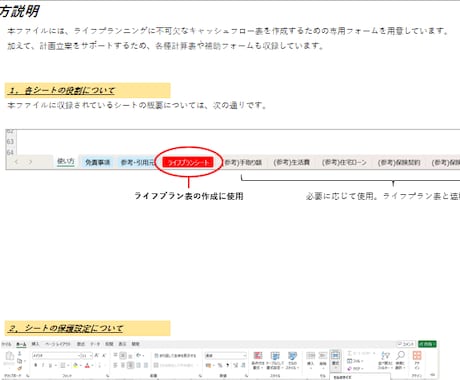This screenshot has height=380, width=460.
Task: Click the AutoSum sigma icon
Action: tap(349, 353)
